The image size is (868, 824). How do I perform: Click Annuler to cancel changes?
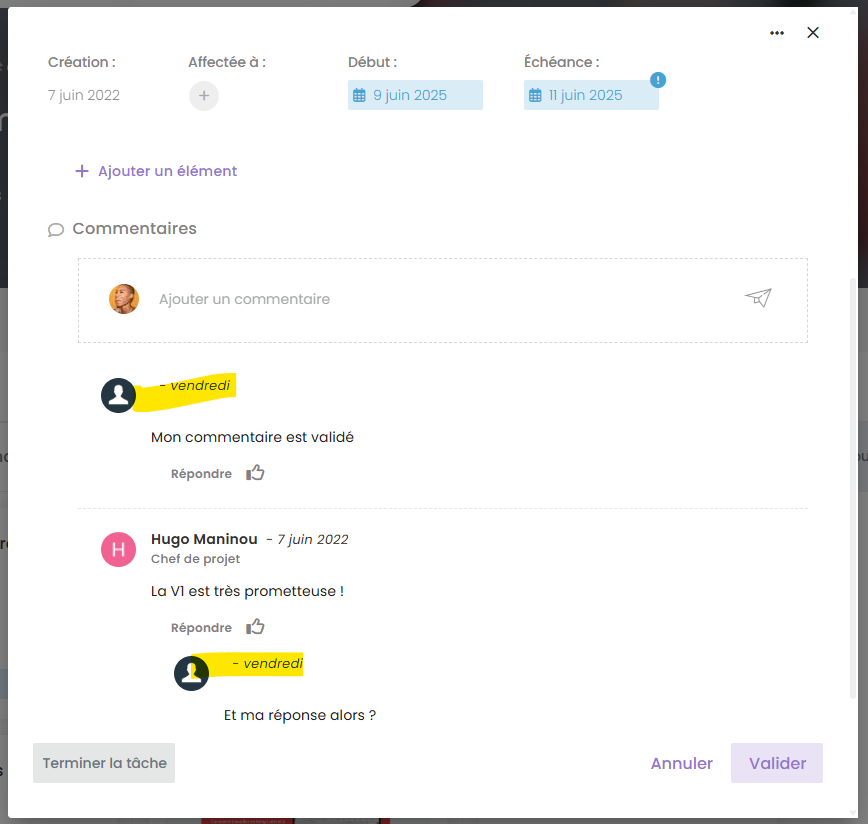(x=681, y=763)
